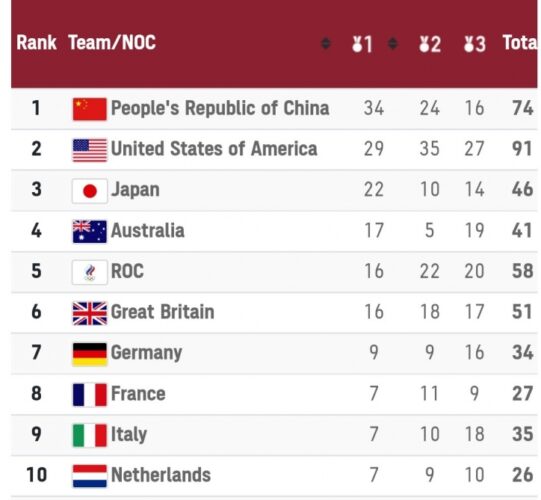Click the Germany flag icon

(x=90, y=354)
